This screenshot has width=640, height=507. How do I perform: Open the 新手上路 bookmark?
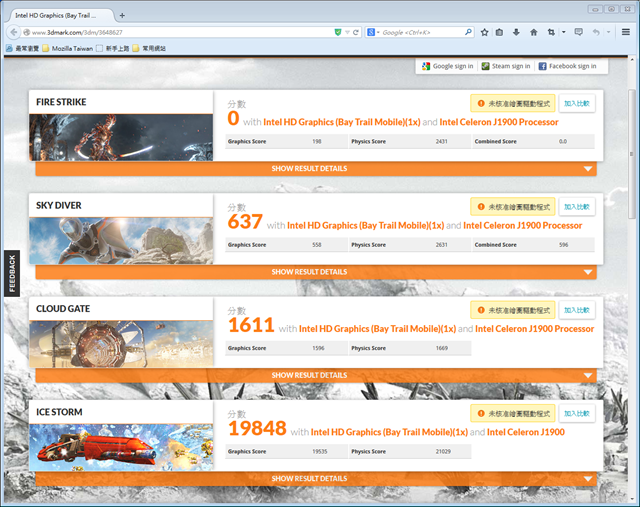[x=113, y=48]
